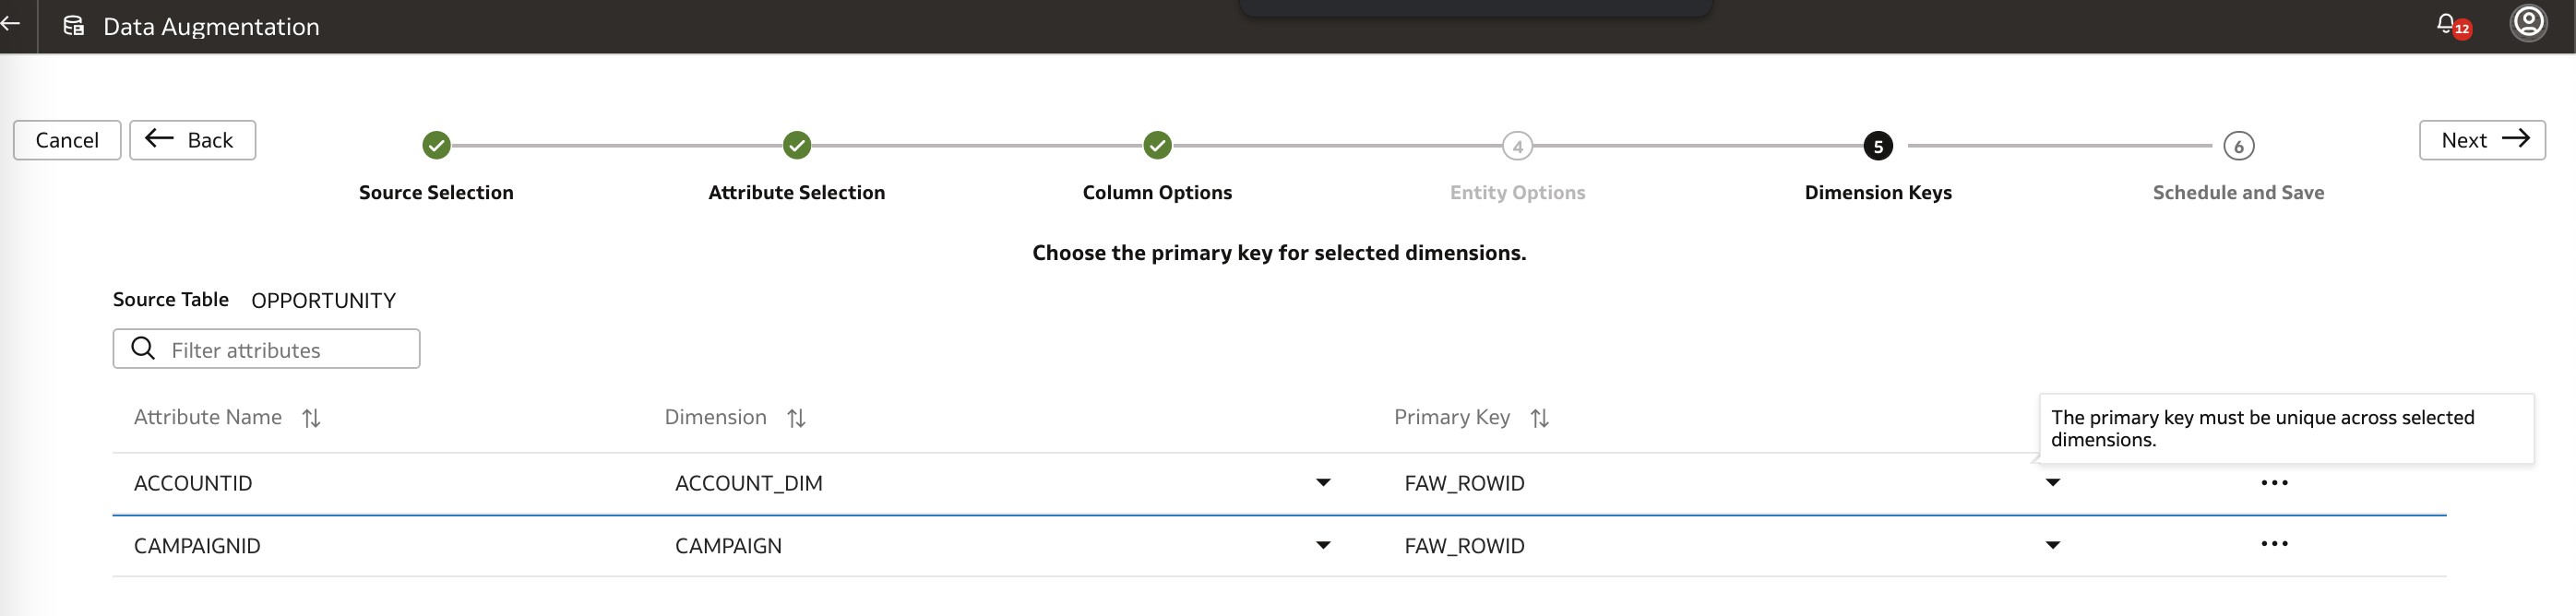Screen dimensions: 2576x616
Task: Click the Data Augmentation header icon
Action: 74,26
